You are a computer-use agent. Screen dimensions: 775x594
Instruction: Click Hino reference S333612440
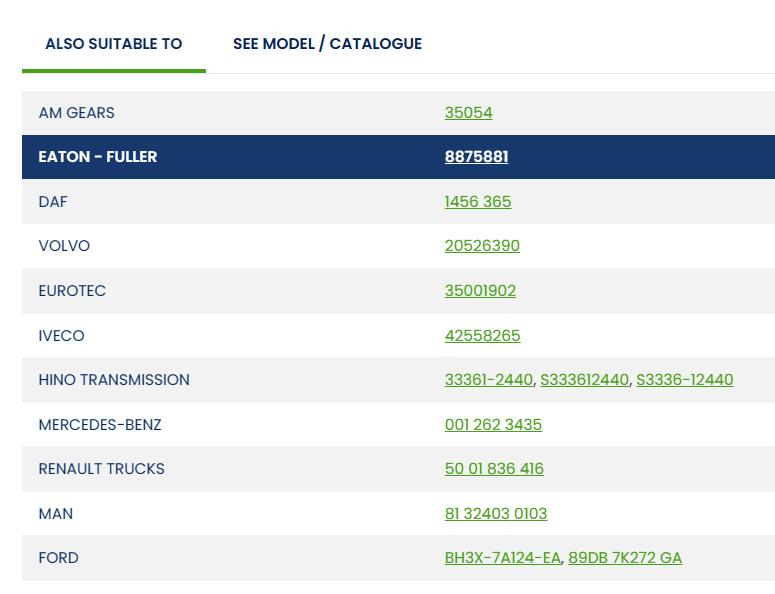[x=584, y=380]
